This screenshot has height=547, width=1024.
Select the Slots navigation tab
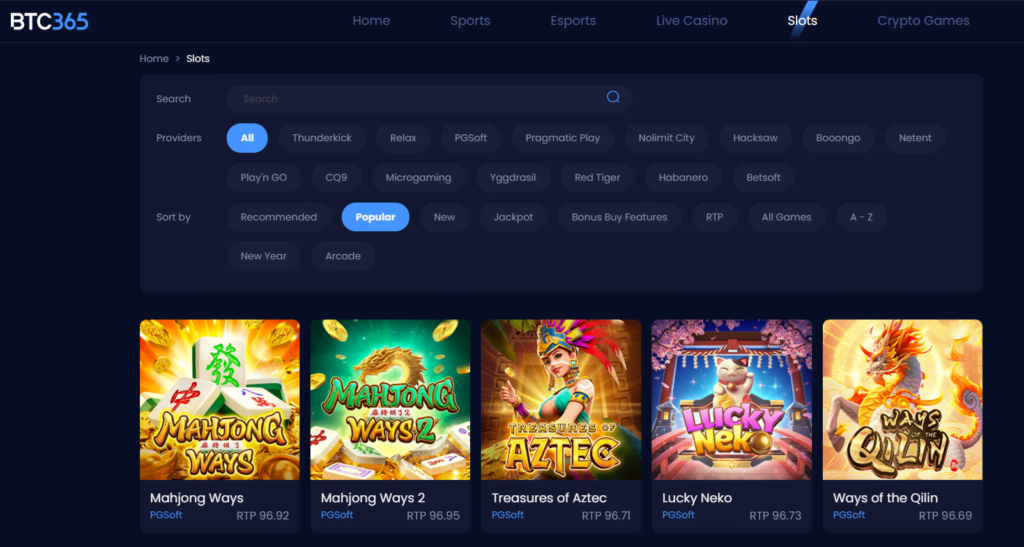click(802, 21)
